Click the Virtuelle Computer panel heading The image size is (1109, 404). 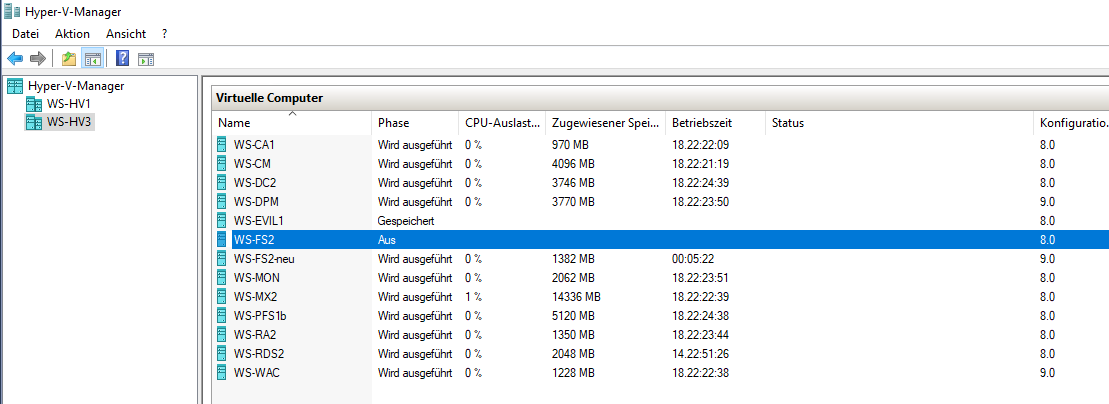269,98
